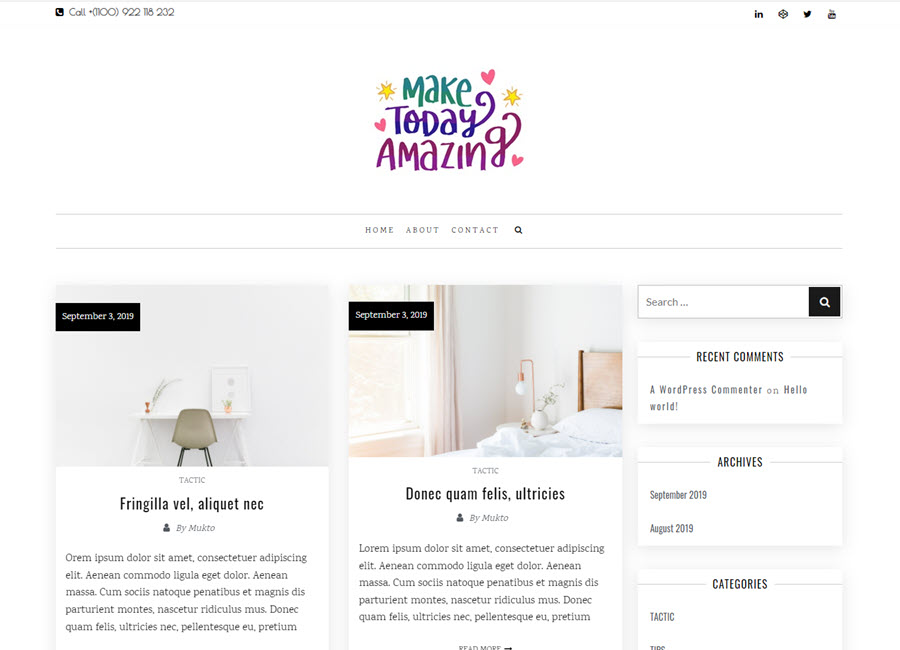Click author icon under Fringilla post
Screen dimensions: 900x650
click(x=166, y=528)
